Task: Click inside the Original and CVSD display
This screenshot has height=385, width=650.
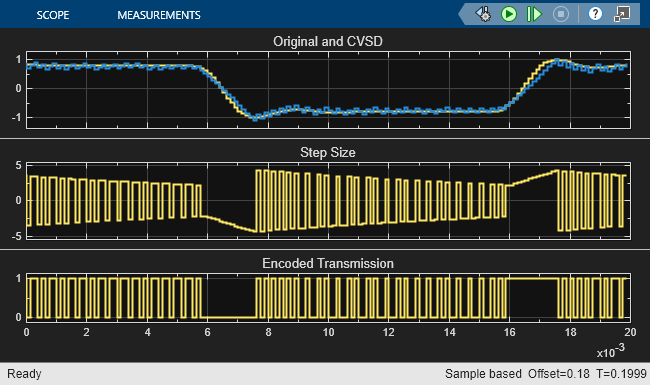Action: pyautogui.click(x=328, y=90)
